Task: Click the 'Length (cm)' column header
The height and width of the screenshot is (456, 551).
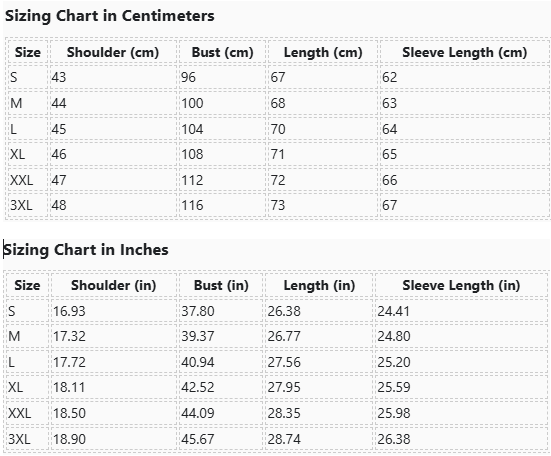Action: [323, 52]
